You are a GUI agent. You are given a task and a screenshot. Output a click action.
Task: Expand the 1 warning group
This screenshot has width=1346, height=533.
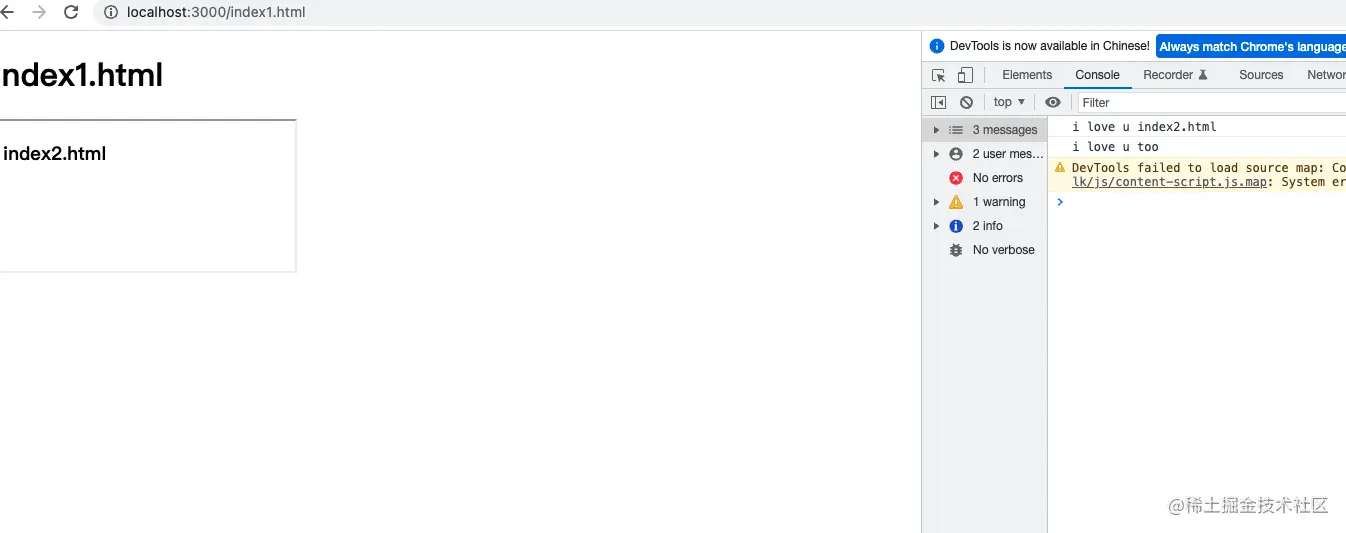(x=936, y=202)
